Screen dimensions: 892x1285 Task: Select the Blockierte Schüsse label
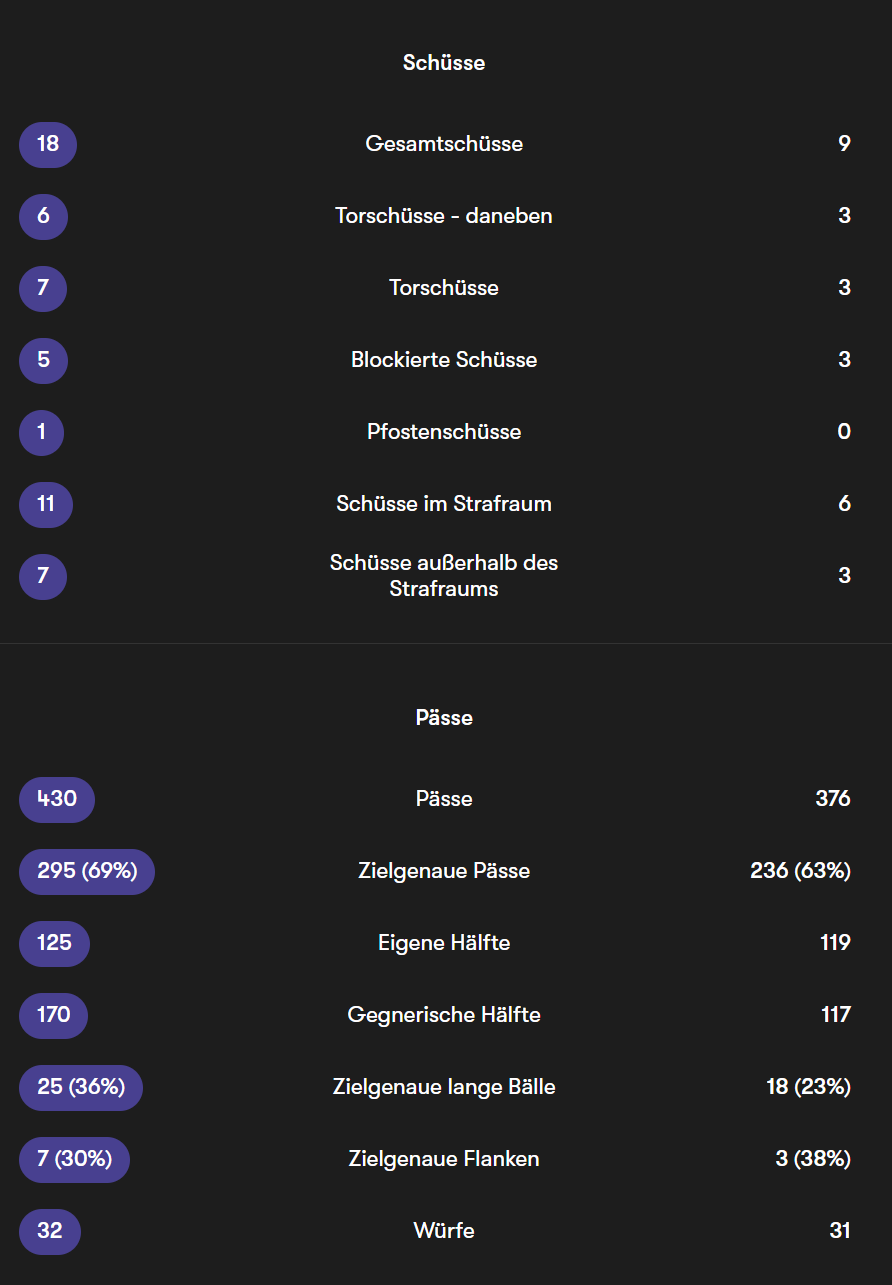click(444, 360)
